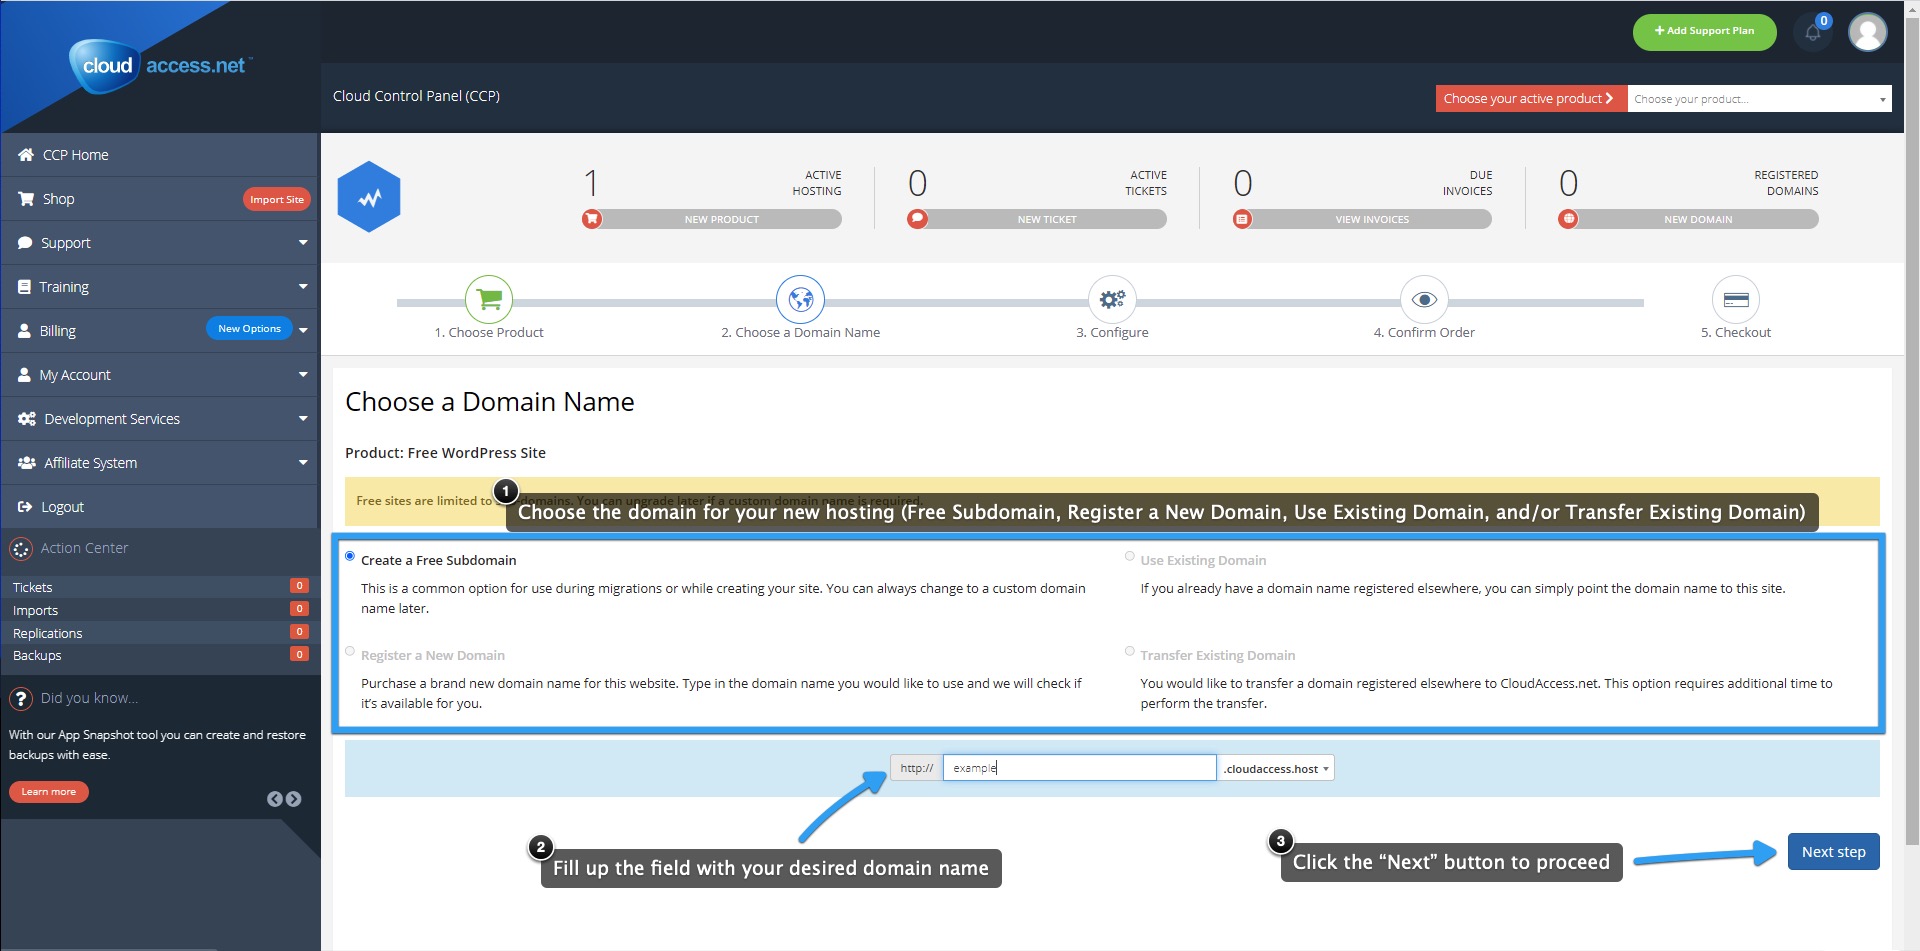Click the "Product: Free WordPress Site" text
1920x951 pixels.
445,453
